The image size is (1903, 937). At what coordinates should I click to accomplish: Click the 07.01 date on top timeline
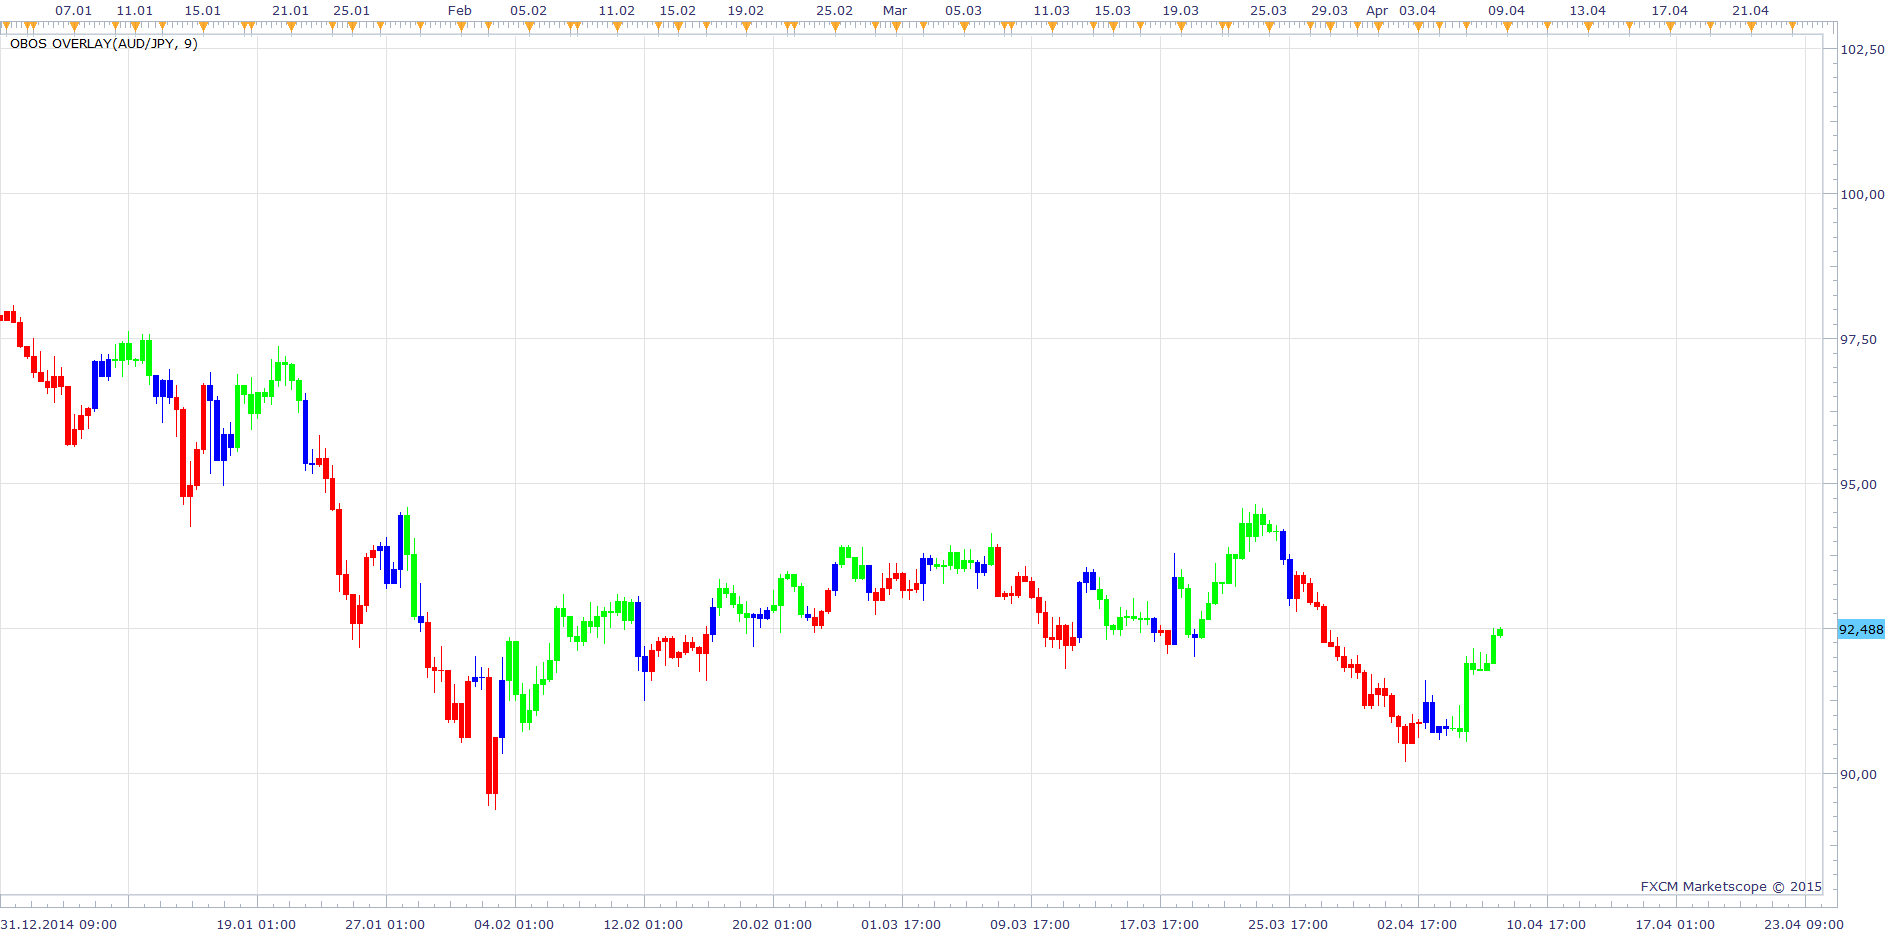pyautogui.click(x=73, y=10)
